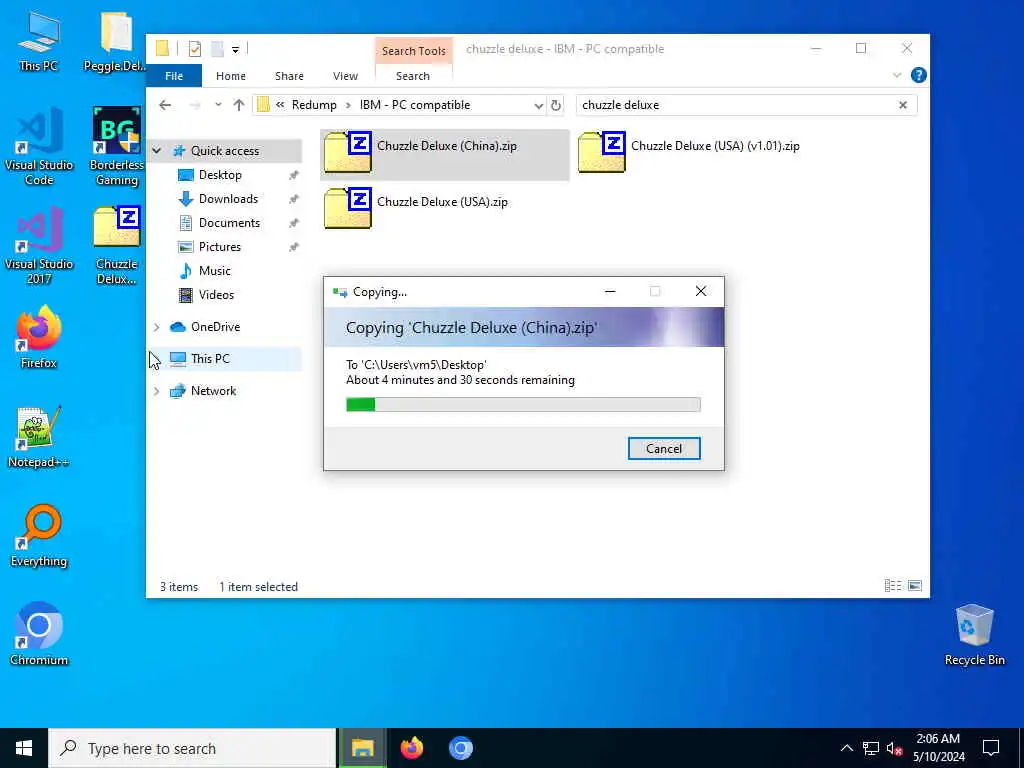Minimize the Copying dialog
Screen dimensions: 1024x768
pyautogui.click(x=610, y=291)
